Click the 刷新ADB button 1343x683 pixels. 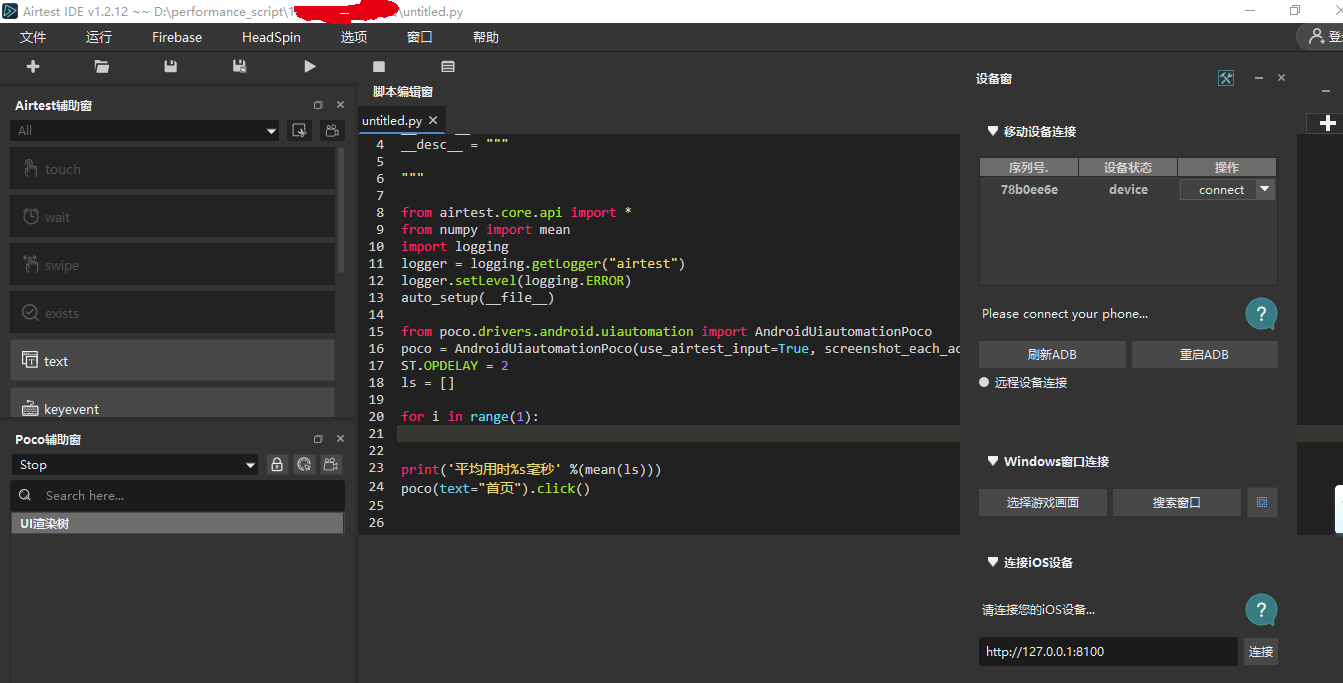(1052, 355)
